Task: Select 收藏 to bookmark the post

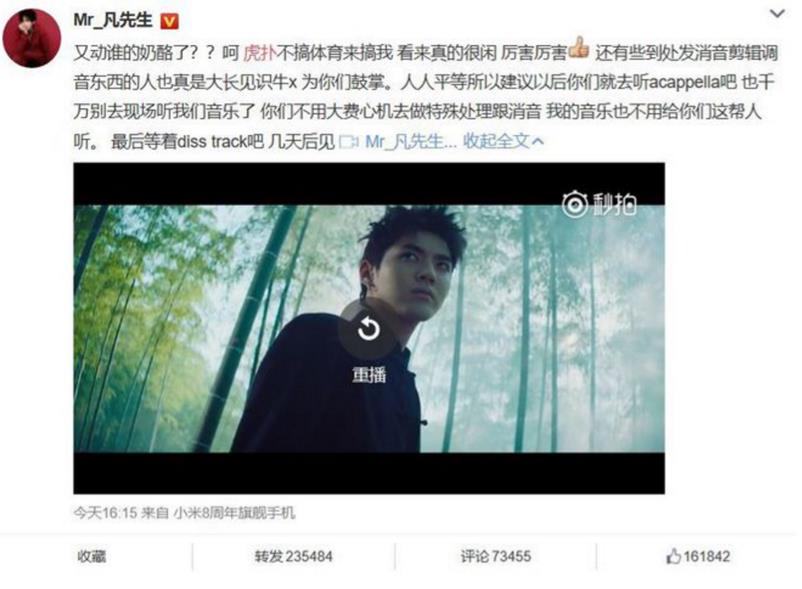Action: tap(92, 556)
